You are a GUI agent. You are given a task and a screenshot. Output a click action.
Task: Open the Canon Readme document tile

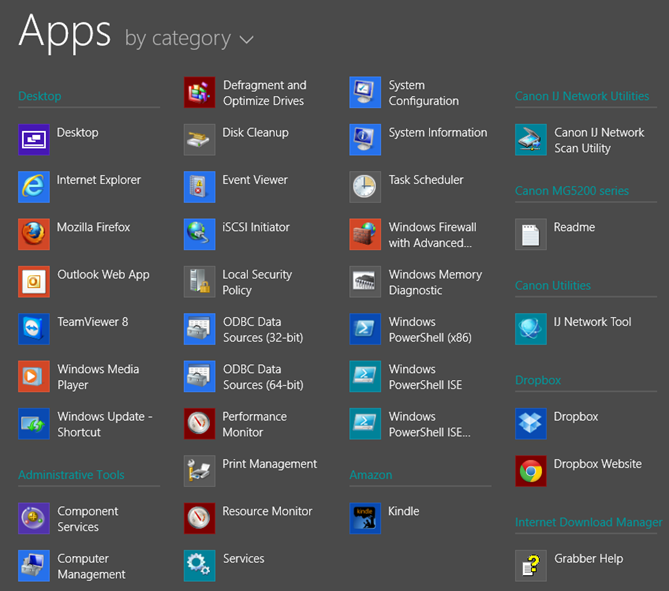(531, 235)
